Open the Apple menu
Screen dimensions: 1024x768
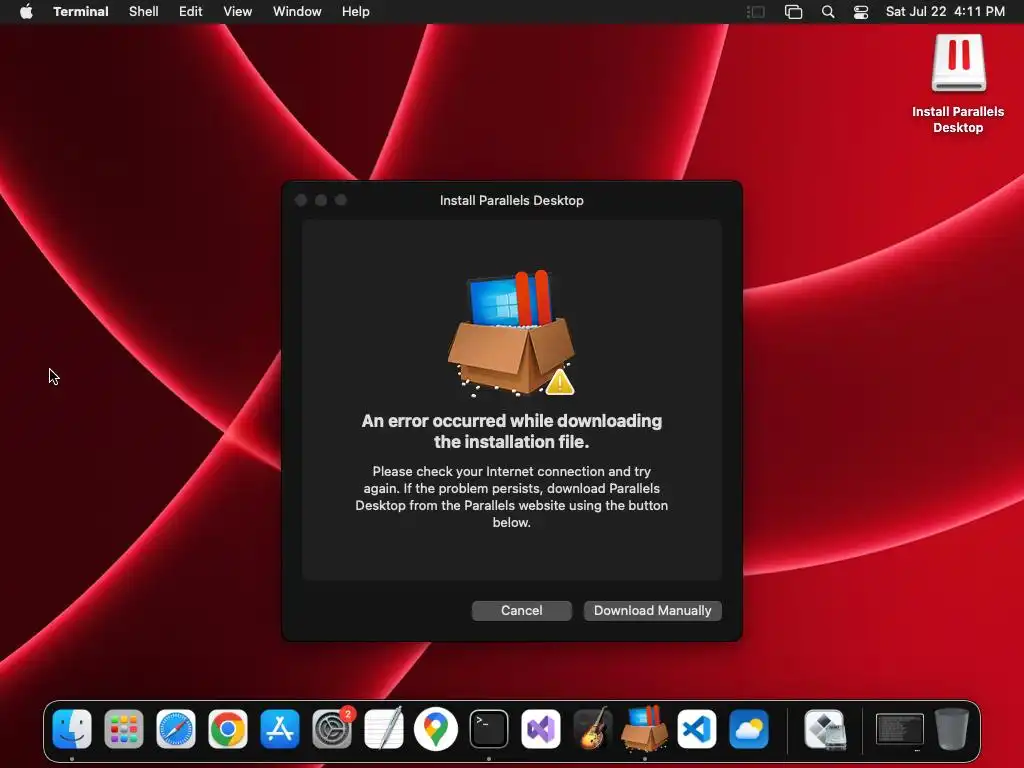(x=26, y=12)
